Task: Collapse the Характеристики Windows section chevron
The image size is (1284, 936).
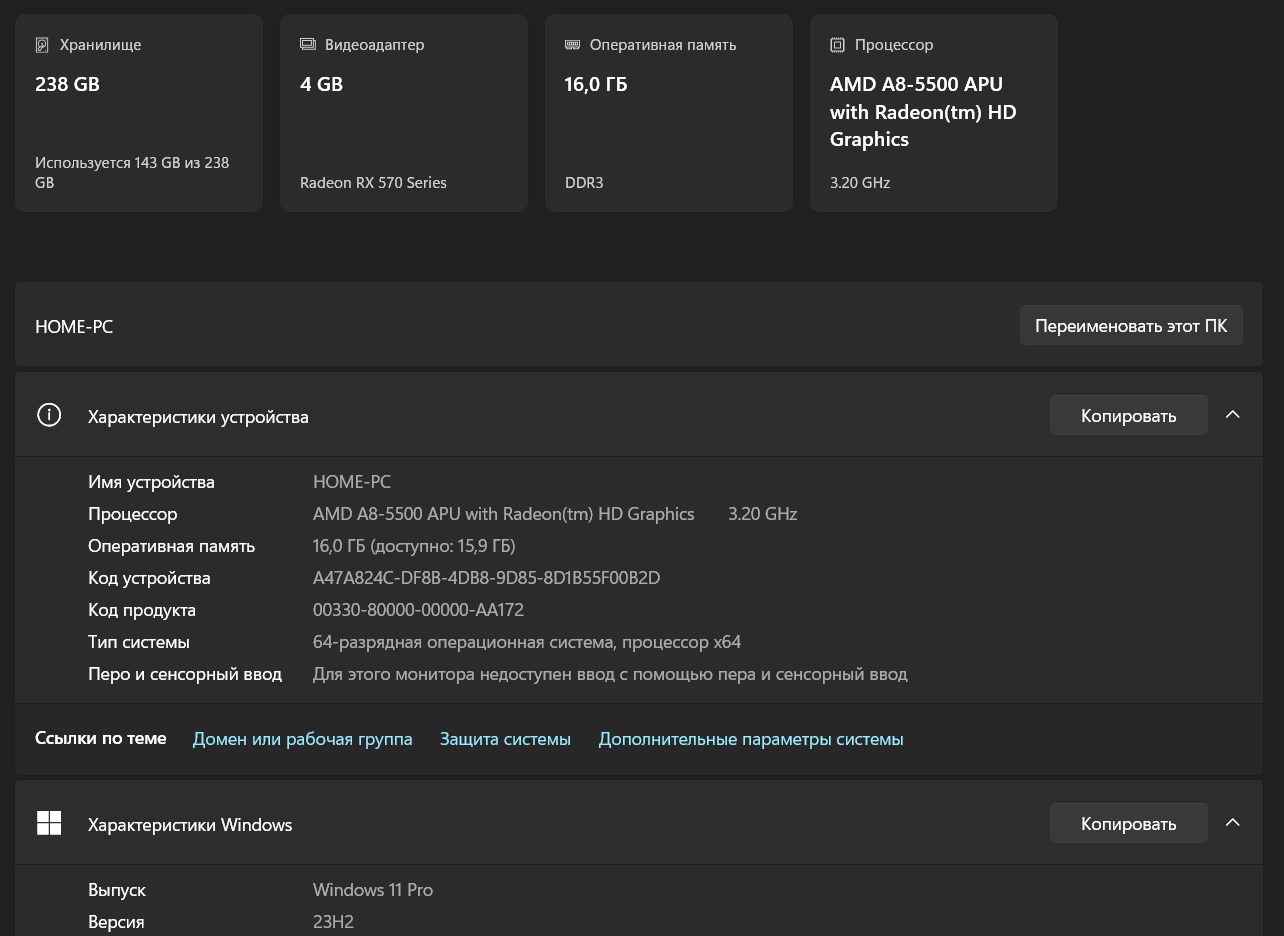Action: click(x=1233, y=823)
